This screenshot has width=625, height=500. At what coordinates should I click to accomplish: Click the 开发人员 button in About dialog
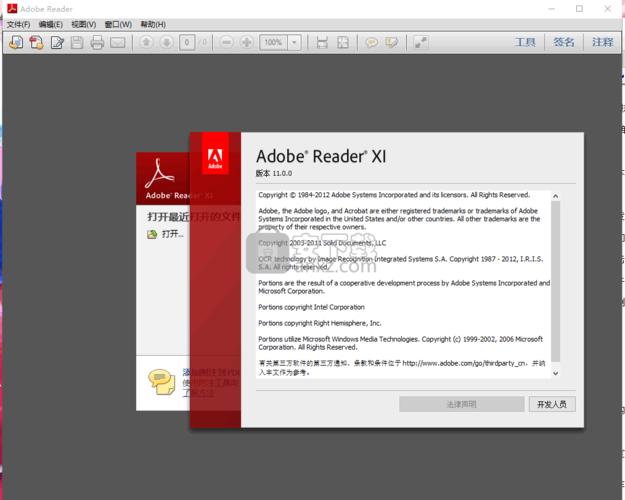552,404
